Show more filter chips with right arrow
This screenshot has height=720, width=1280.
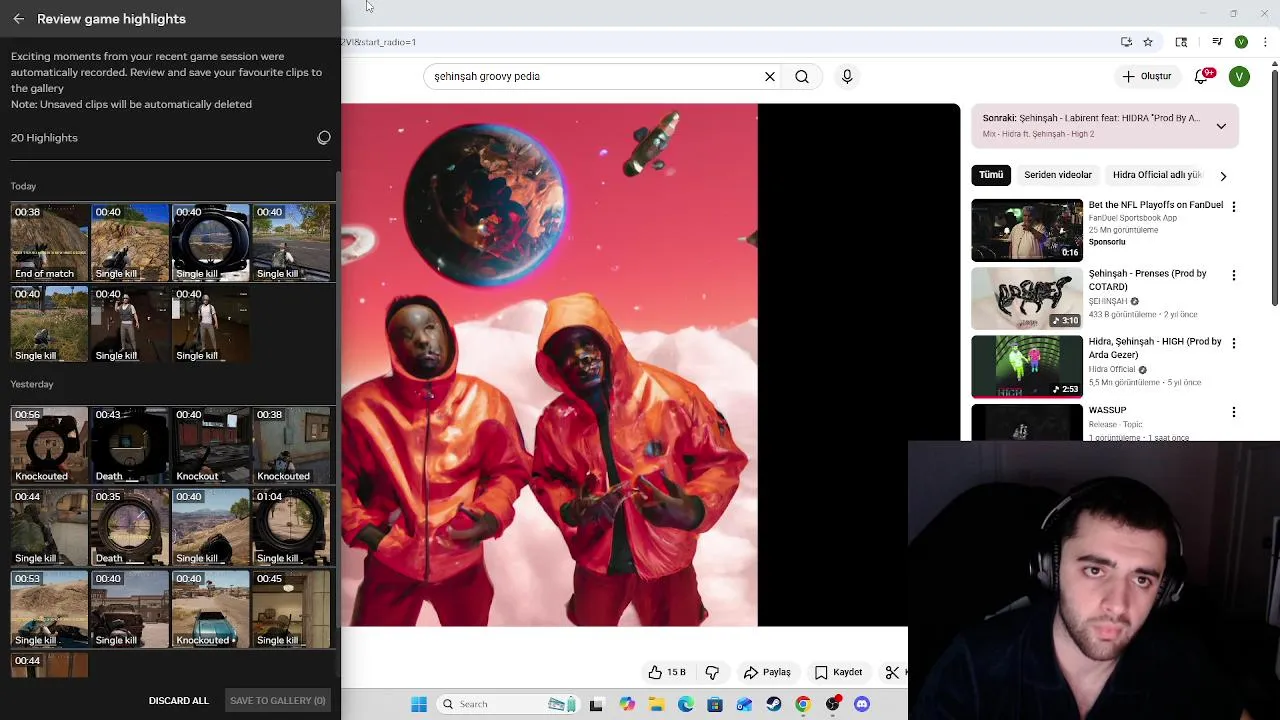point(1222,176)
